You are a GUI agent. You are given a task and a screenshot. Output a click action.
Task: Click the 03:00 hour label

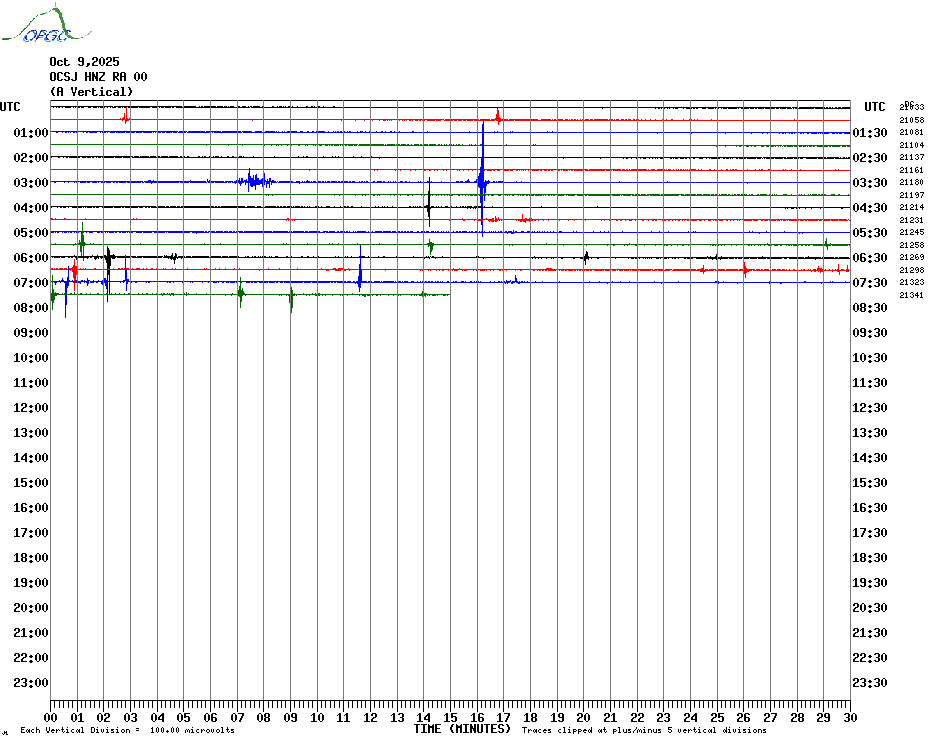tap(31, 182)
